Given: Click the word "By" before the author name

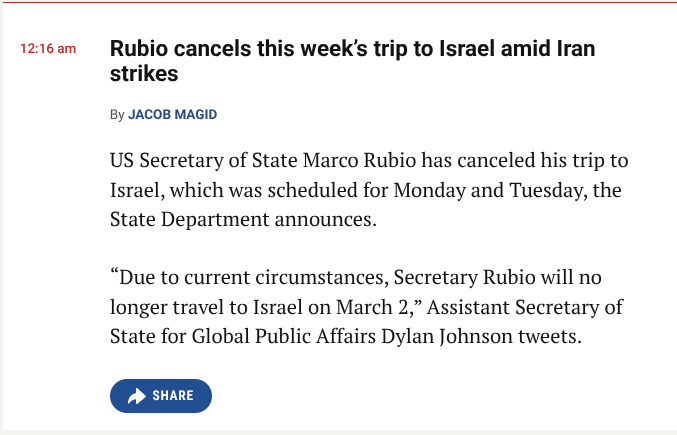Looking at the screenshot, I should pyautogui.click(x=117, y=115).
